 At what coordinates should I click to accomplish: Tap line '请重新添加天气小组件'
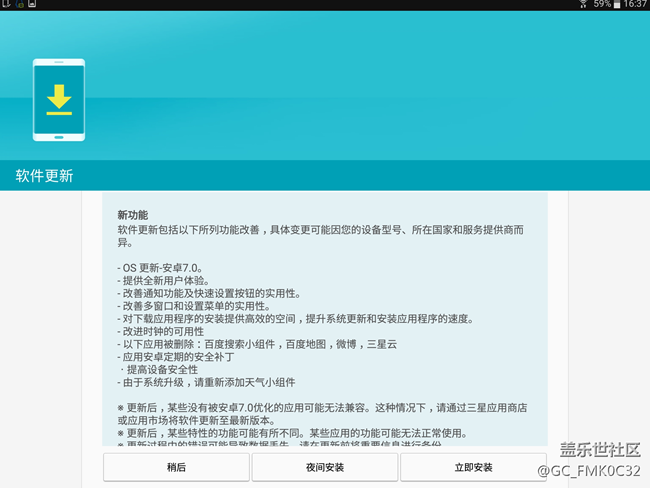(x=206, y=382)
